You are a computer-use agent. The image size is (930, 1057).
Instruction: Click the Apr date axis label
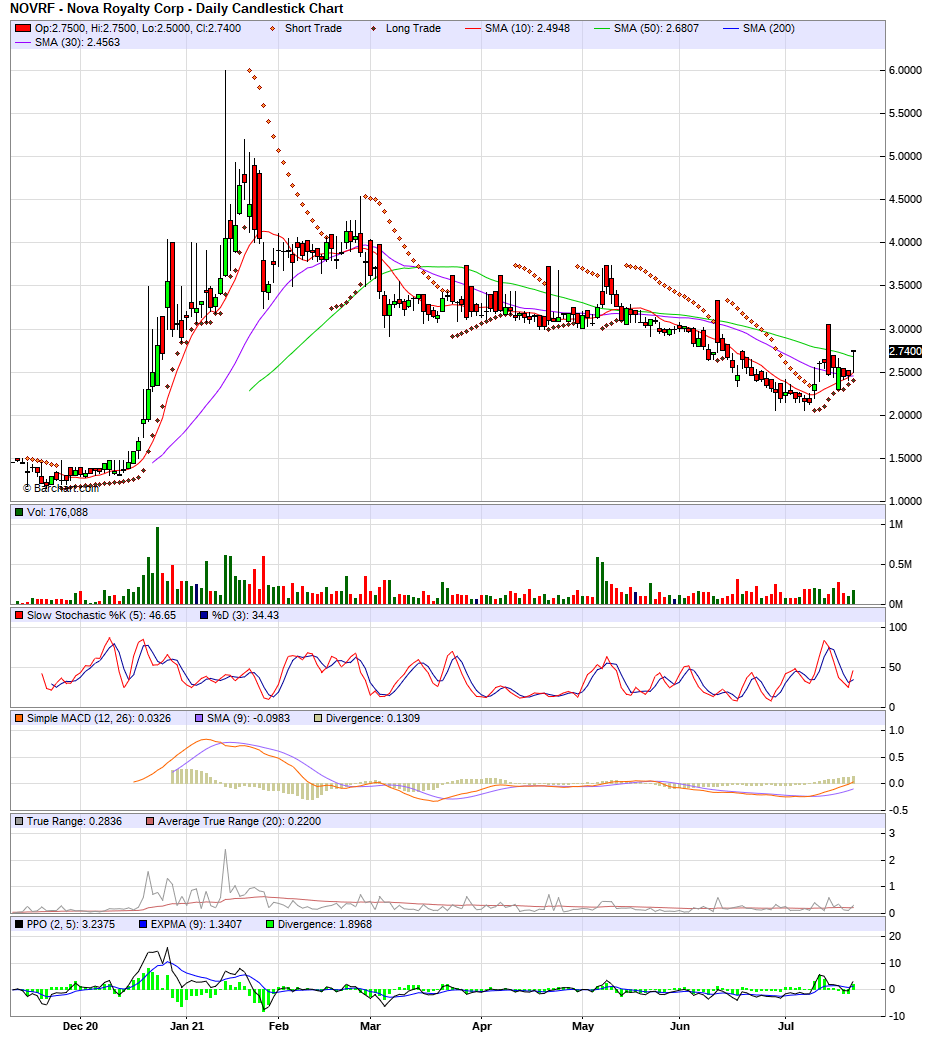pos(482,1027)
